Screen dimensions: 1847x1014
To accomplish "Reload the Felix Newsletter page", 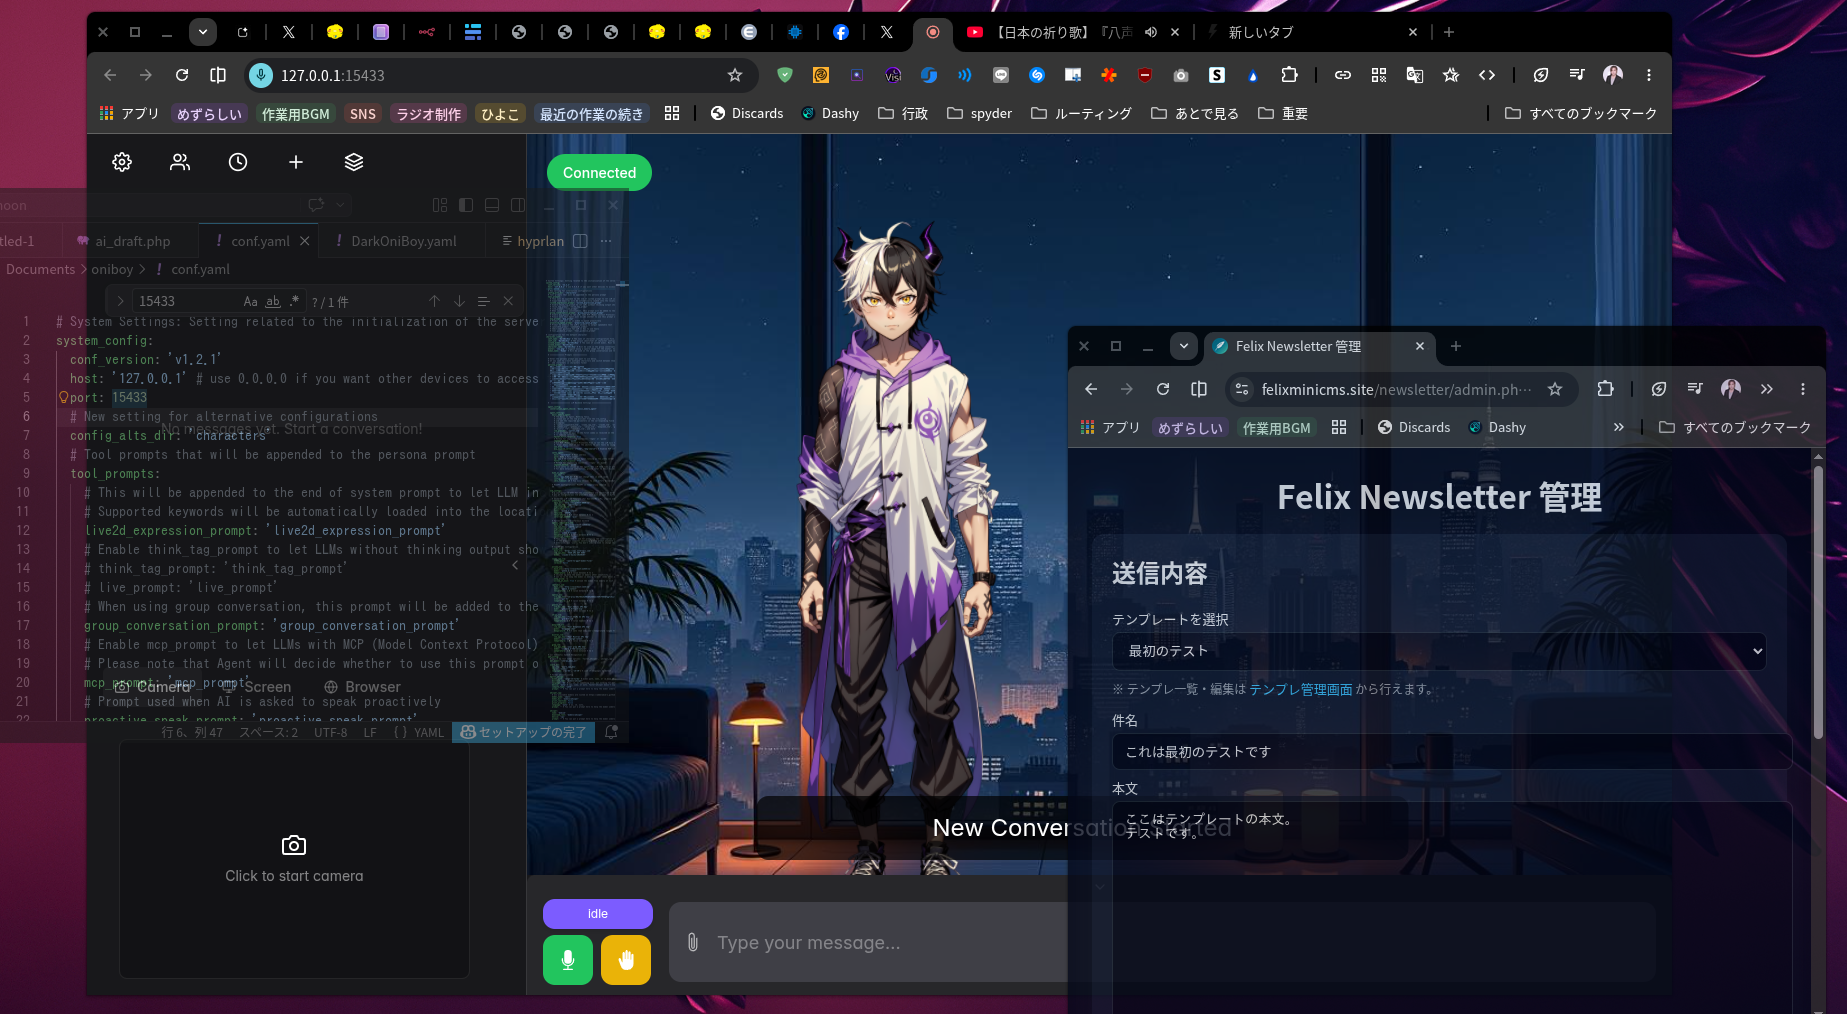I will tap(1163, 389).
